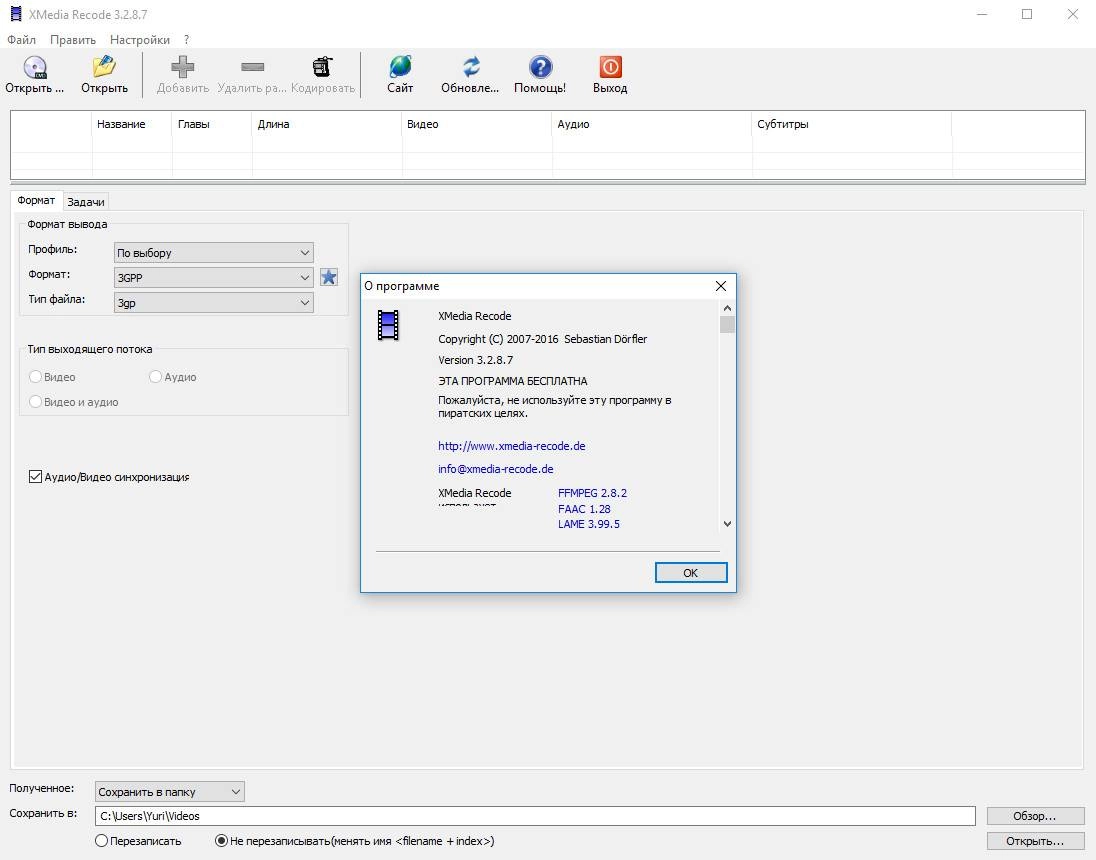Select Не перезаписывать radio button
Viewport: 1096px width, 860px height.
[x=222, y=841]
